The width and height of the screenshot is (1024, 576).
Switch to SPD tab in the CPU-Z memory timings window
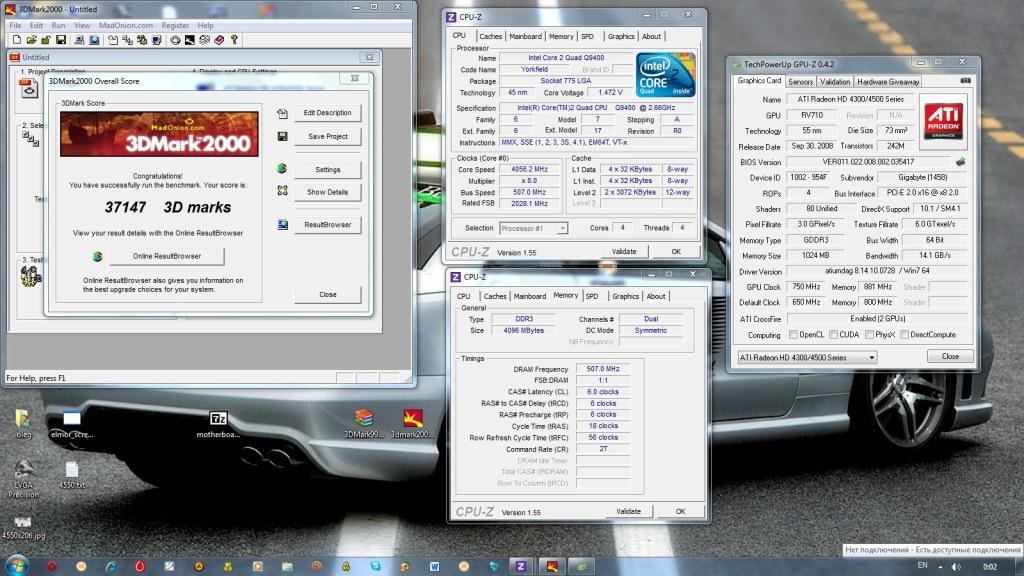[592, 296]
